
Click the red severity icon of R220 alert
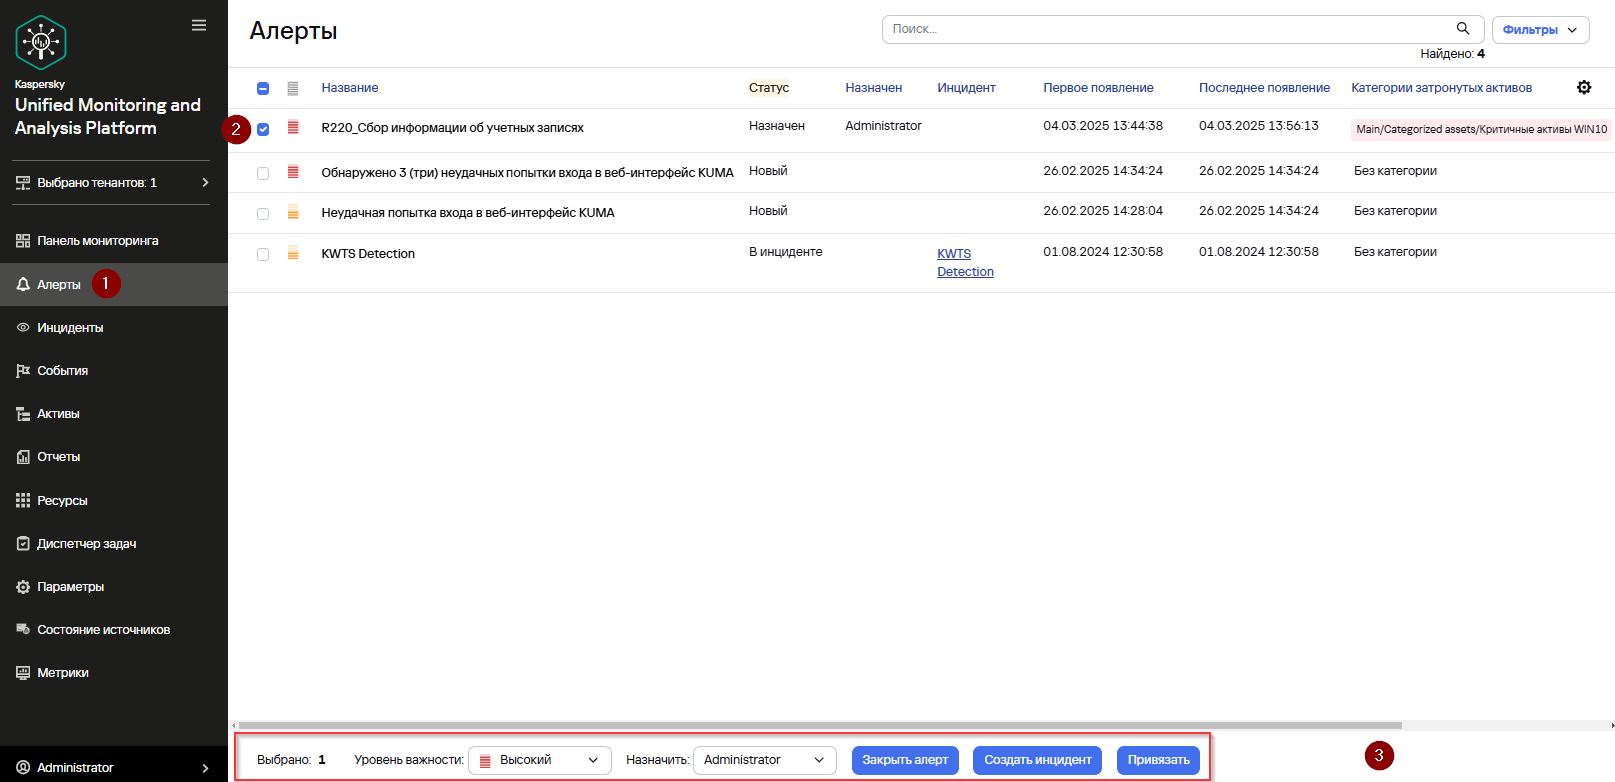coord(293,128)
